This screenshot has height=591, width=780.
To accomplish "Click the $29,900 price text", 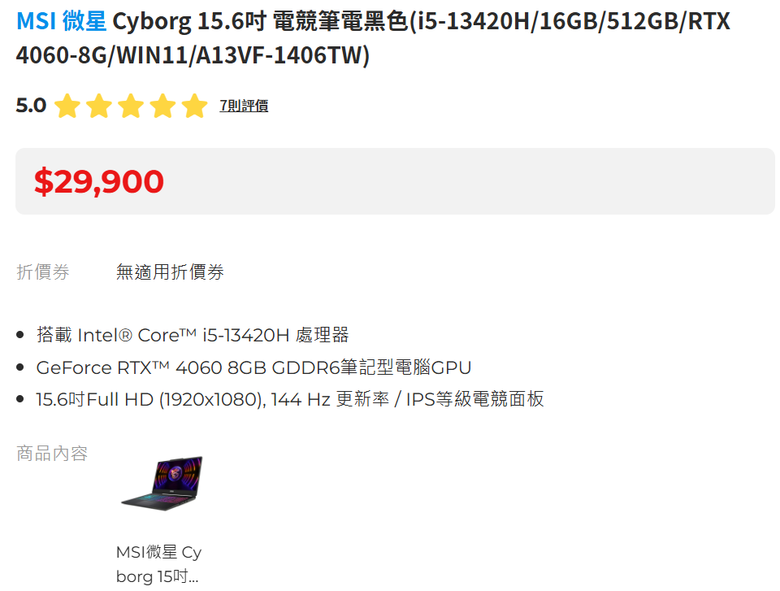I will tap(99, 181).
